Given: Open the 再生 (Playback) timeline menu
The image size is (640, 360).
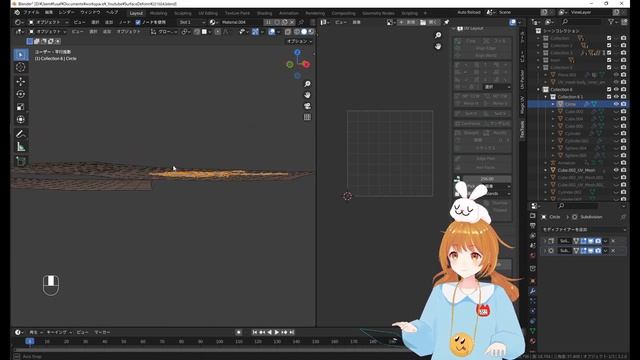Looking at the screenshot, I should [35, 332].
